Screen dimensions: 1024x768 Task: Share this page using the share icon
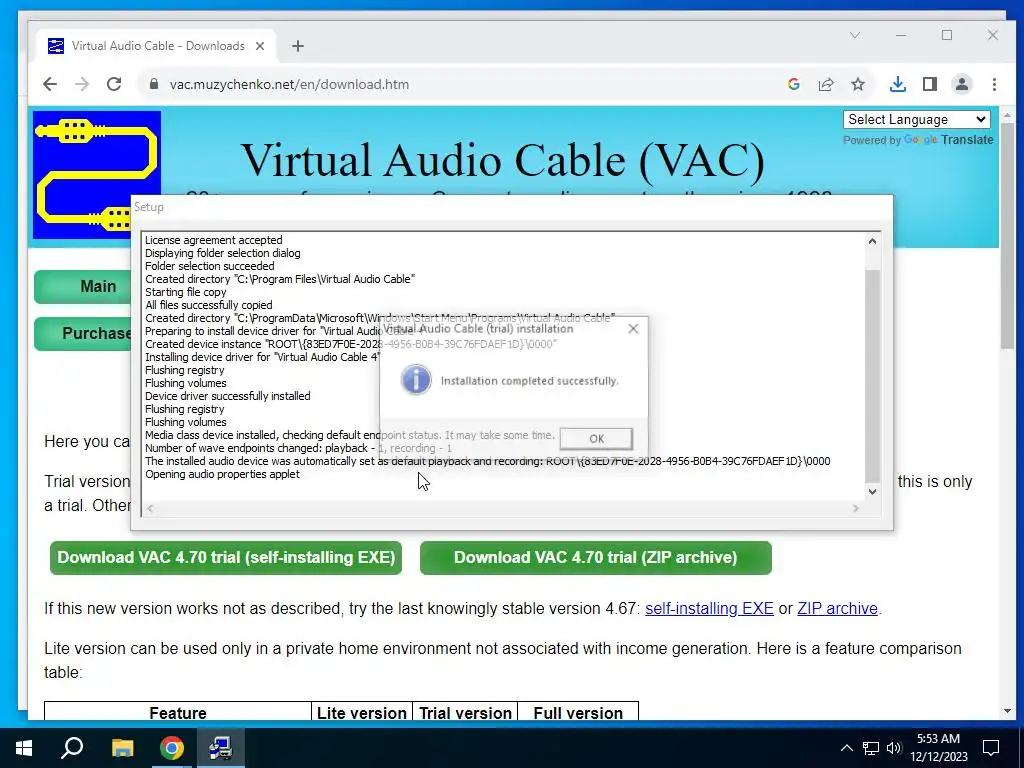coord(825,84)
